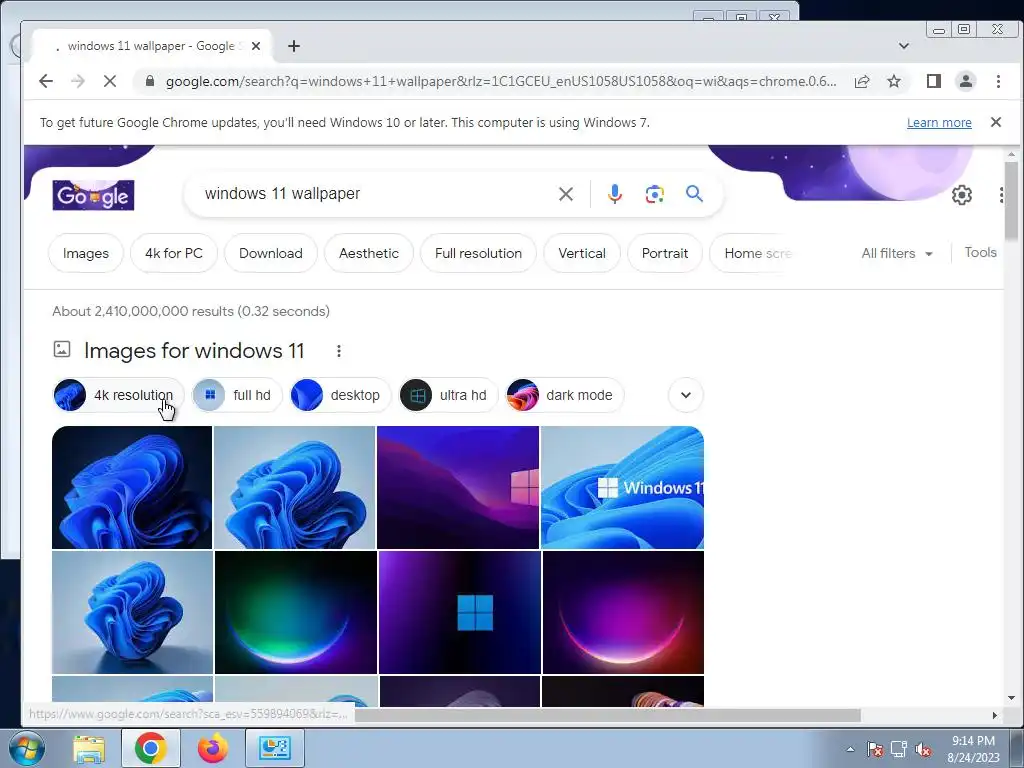Share this page via address bar icon
The height and width of the screenshot is (768, 1024).
862,81
